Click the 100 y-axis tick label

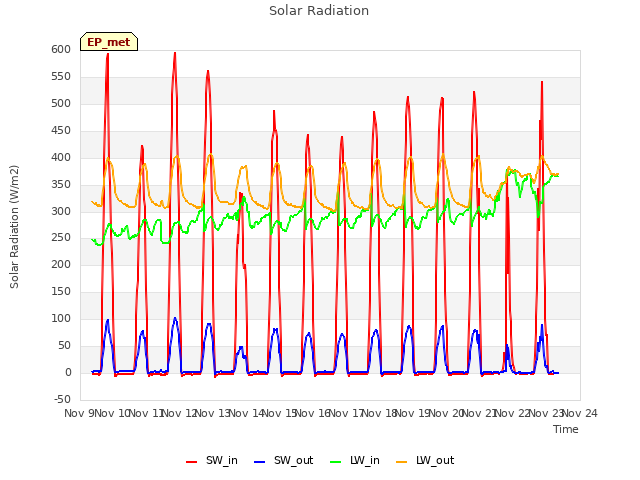pos(61,318)
